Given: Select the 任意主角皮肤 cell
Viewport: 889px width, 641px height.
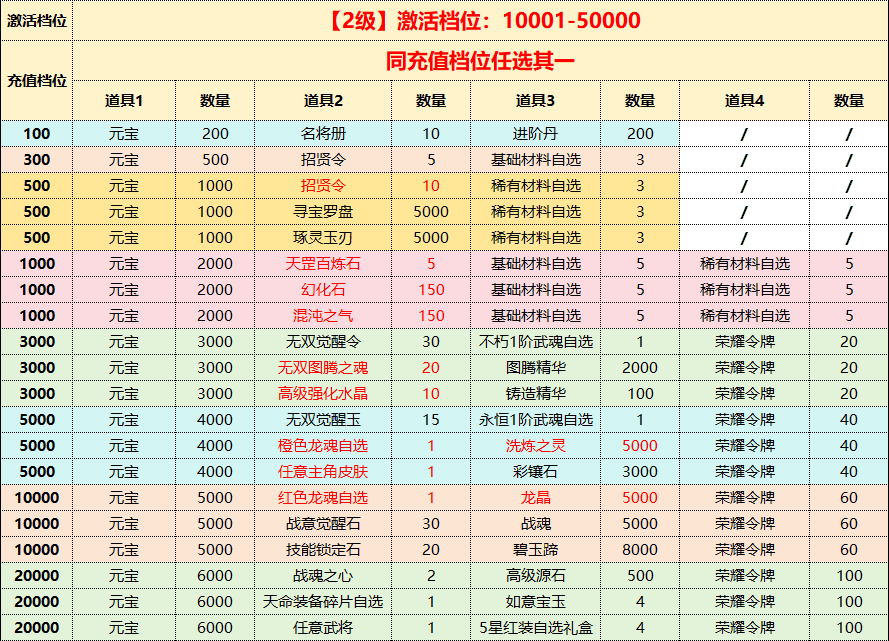Looking at the screenshot, I should 323,472.
